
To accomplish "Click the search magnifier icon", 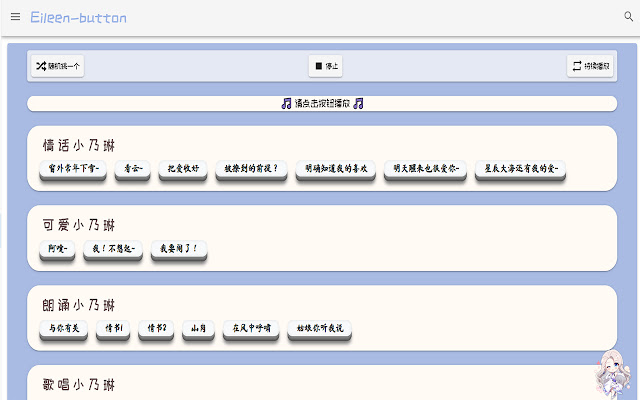I will 629,17.
